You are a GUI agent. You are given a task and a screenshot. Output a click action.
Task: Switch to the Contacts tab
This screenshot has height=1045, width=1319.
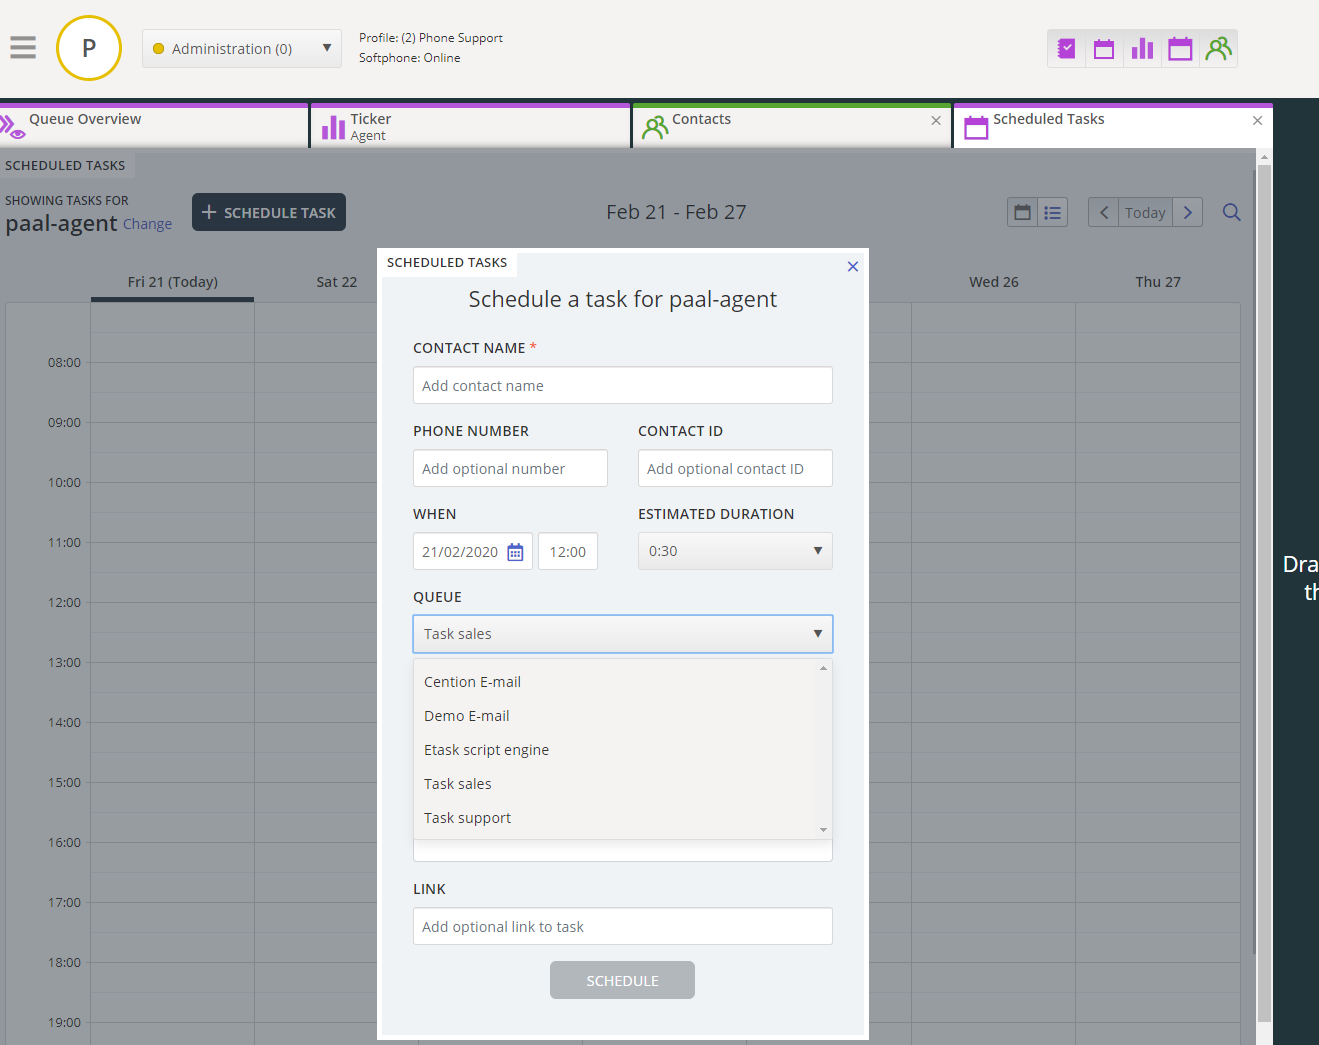(701, 119)
